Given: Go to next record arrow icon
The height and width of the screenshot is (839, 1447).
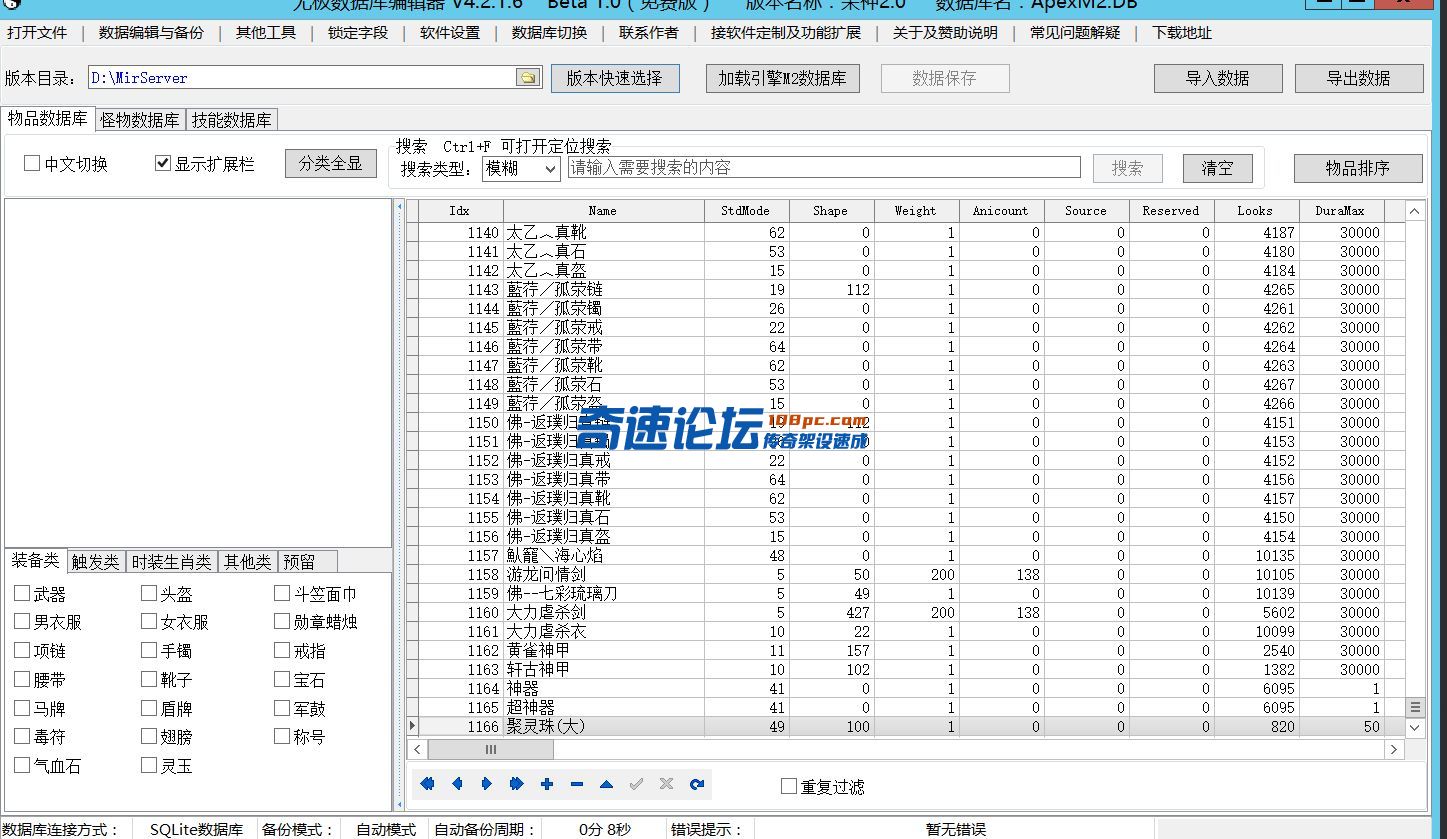Looking at the screenshot, I should [487, 784].
